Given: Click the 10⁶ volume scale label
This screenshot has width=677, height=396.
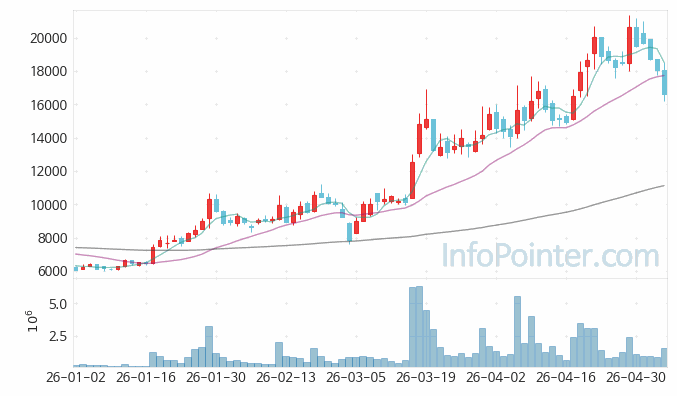Looking at the screenshot, I should tap(33, 321).
